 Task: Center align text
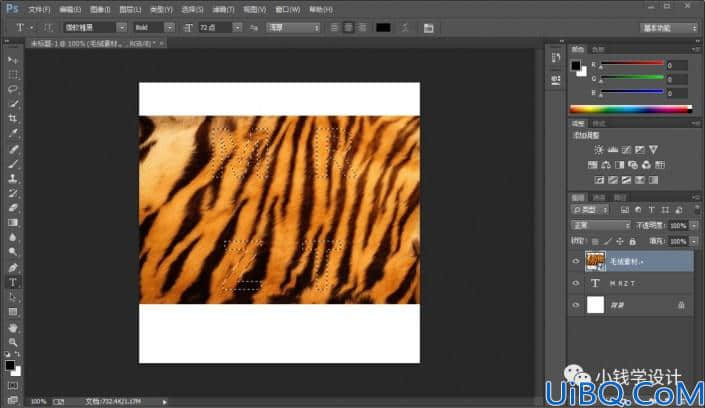(x=348, y=28)
